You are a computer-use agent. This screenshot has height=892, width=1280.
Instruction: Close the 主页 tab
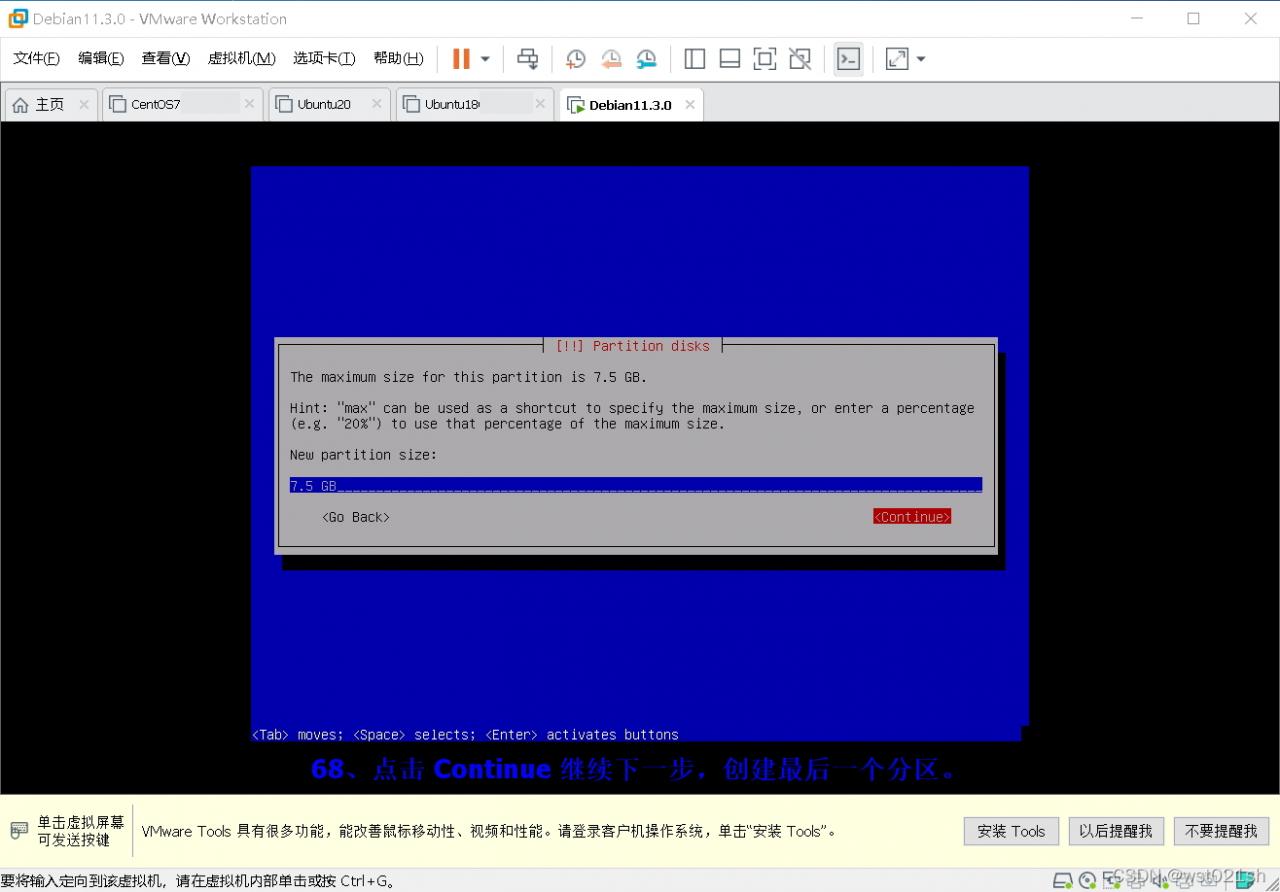(84, 104)
